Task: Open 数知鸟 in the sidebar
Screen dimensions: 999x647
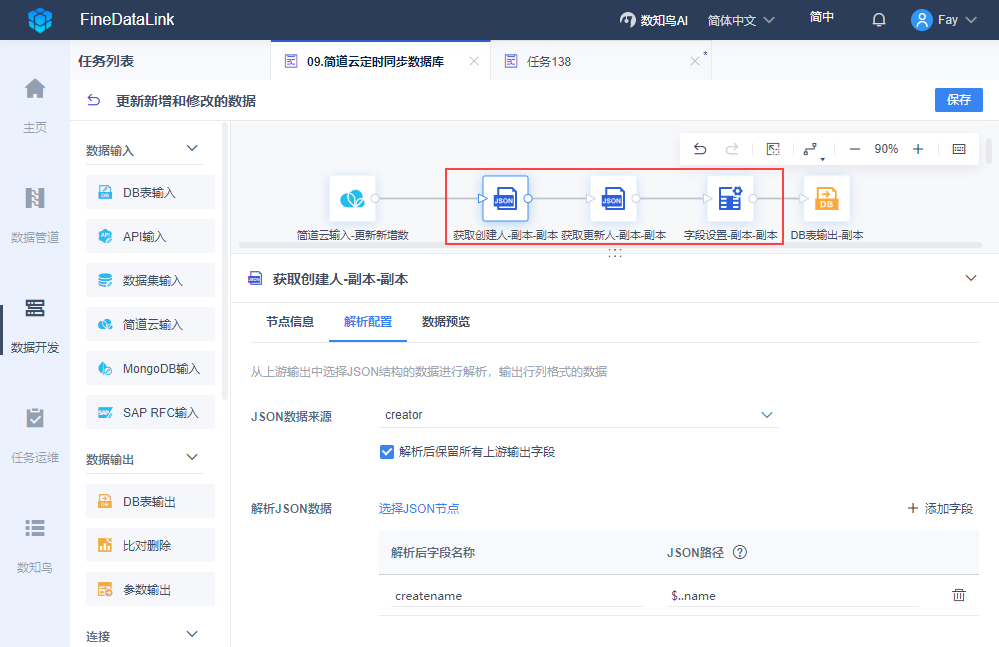Action: pyautogui.click(x=35, y=546)
